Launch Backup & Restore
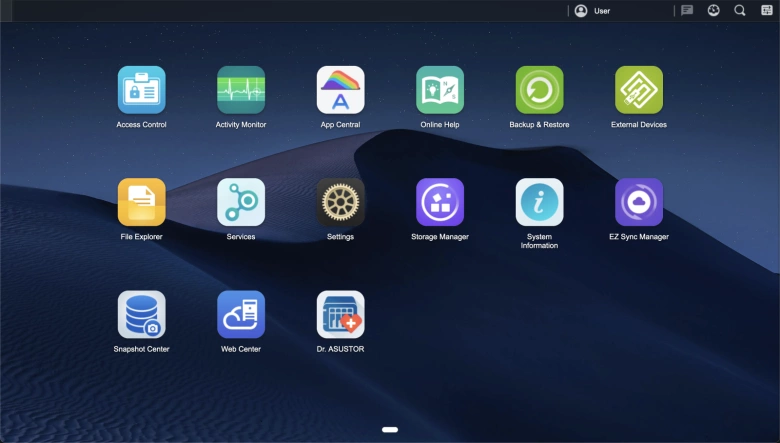Viewport: 780px width, 443px height. [539, 90]
